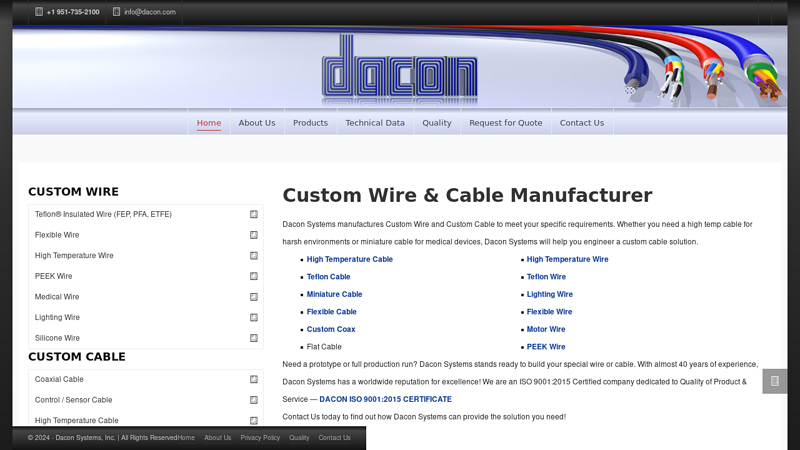Click icon beside Medical Wire sidebar item
Screen dimensions: 800x450
[x=254, y=296]
